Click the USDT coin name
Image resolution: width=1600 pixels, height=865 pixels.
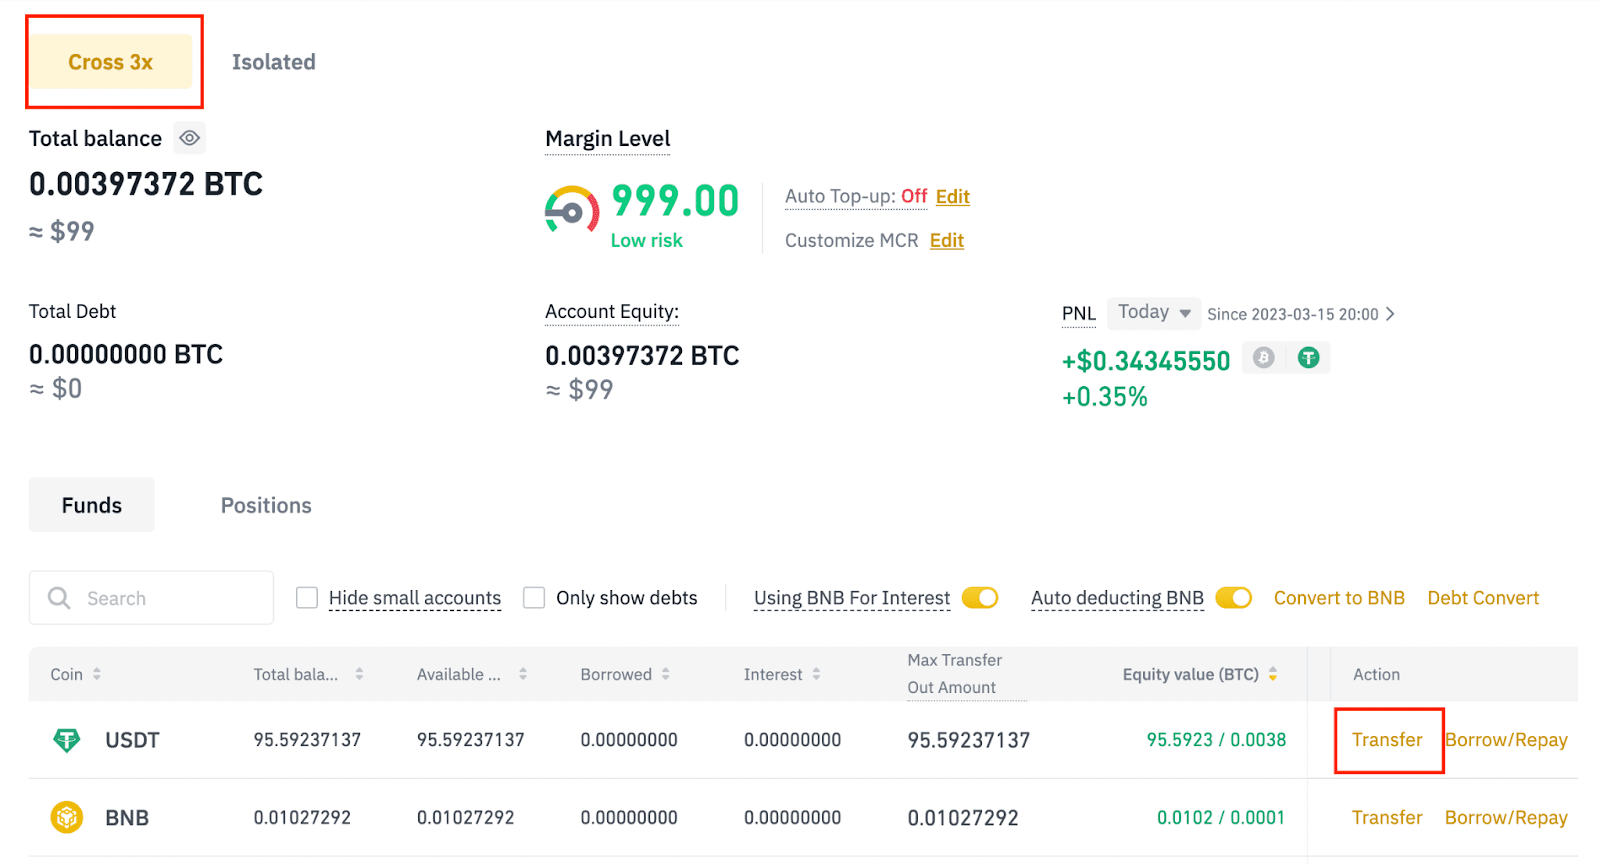coord(133,741)
